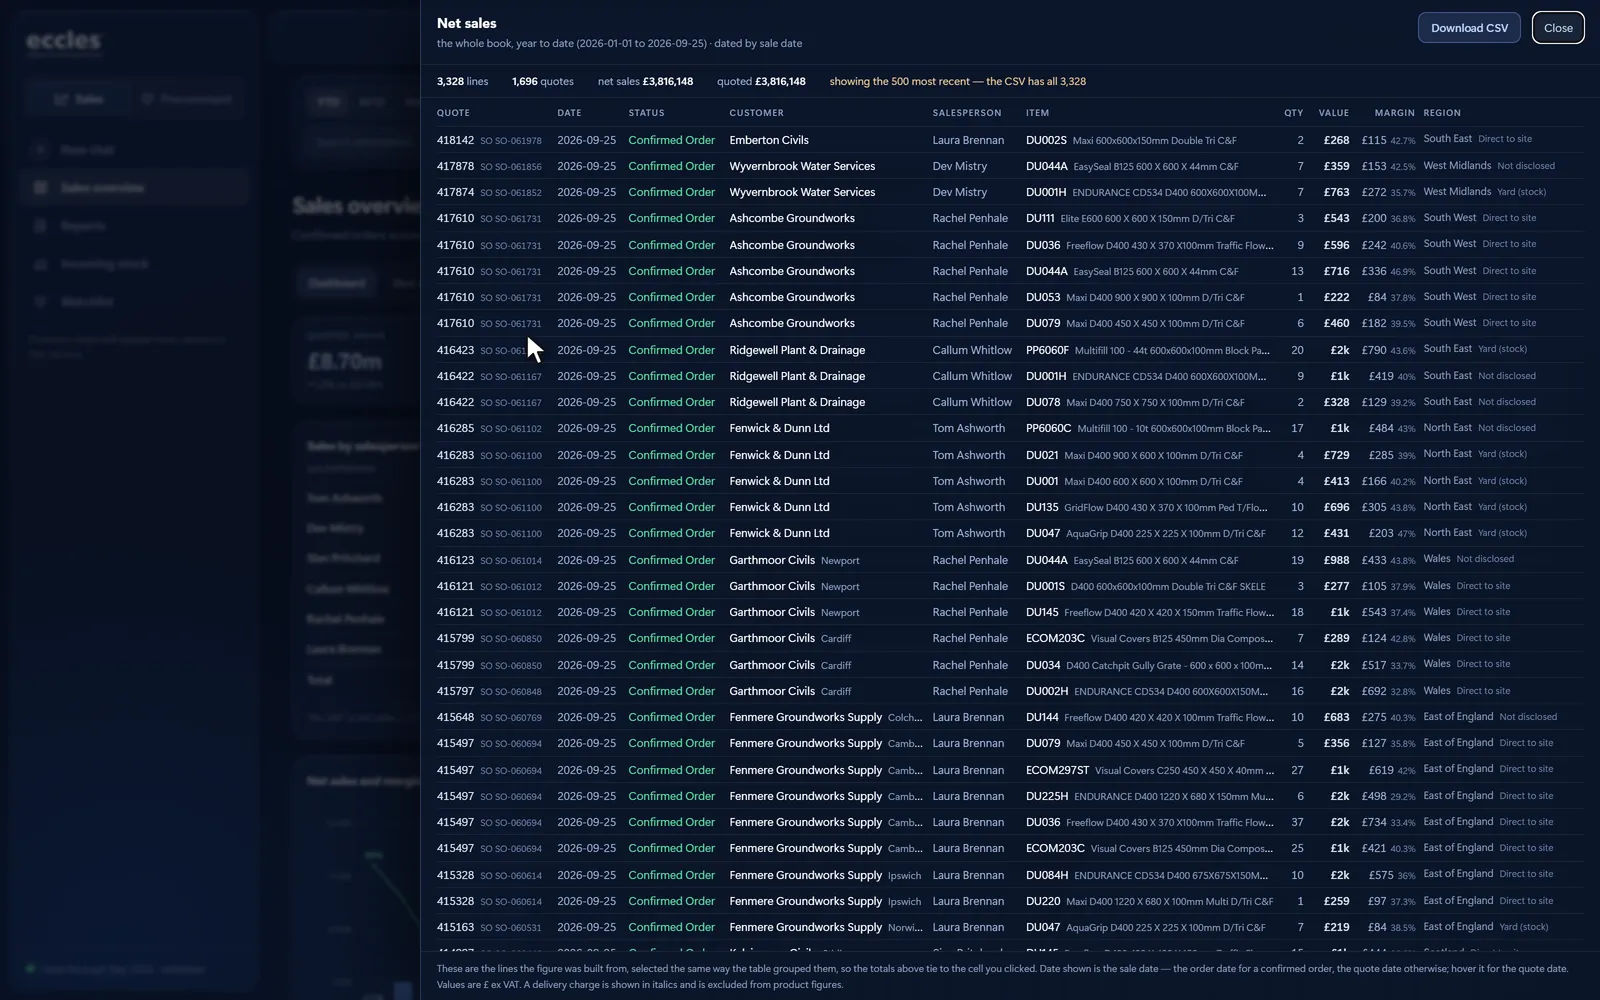Click the STATUS column header
The height and width of the screenshot is (1000, 1600).
point(646,113)
